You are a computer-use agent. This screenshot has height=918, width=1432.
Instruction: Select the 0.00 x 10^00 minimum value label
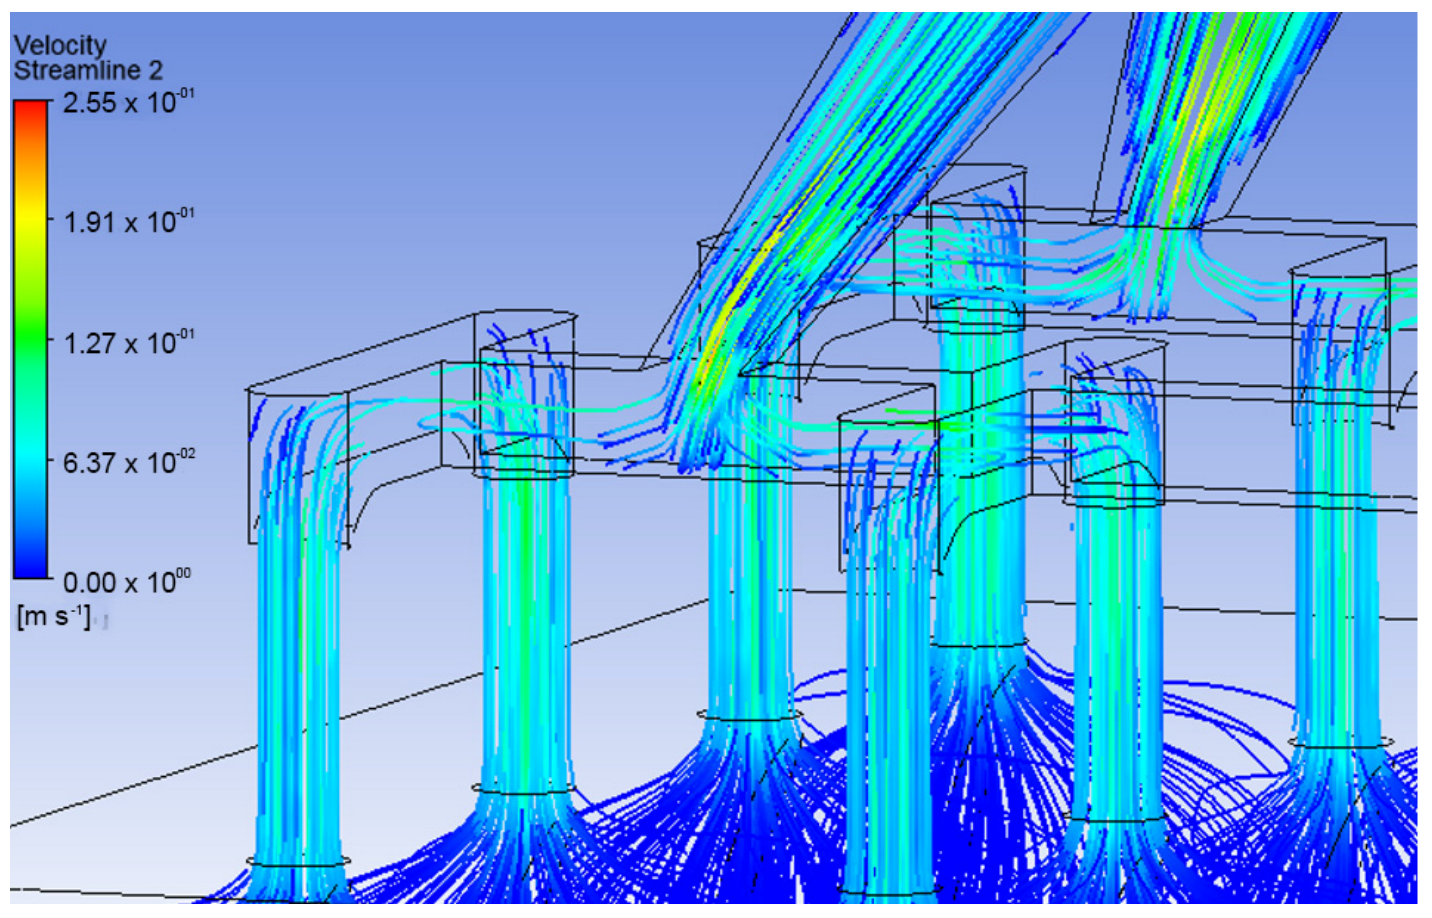[126, 582]
